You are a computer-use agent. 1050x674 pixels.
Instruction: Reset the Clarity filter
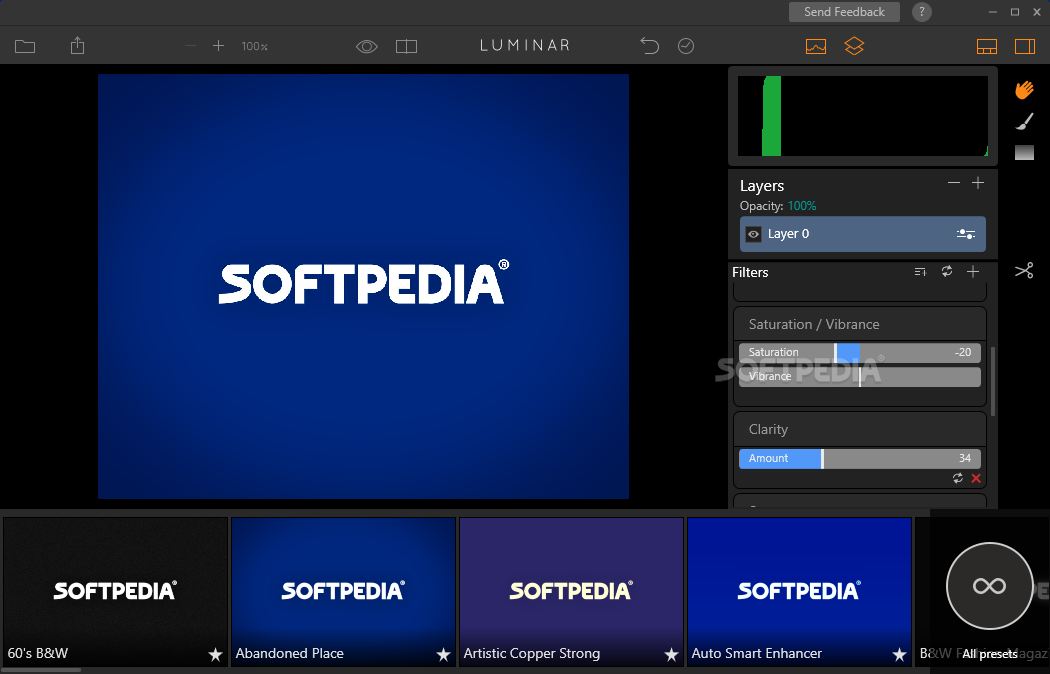(x=958, y=478)
